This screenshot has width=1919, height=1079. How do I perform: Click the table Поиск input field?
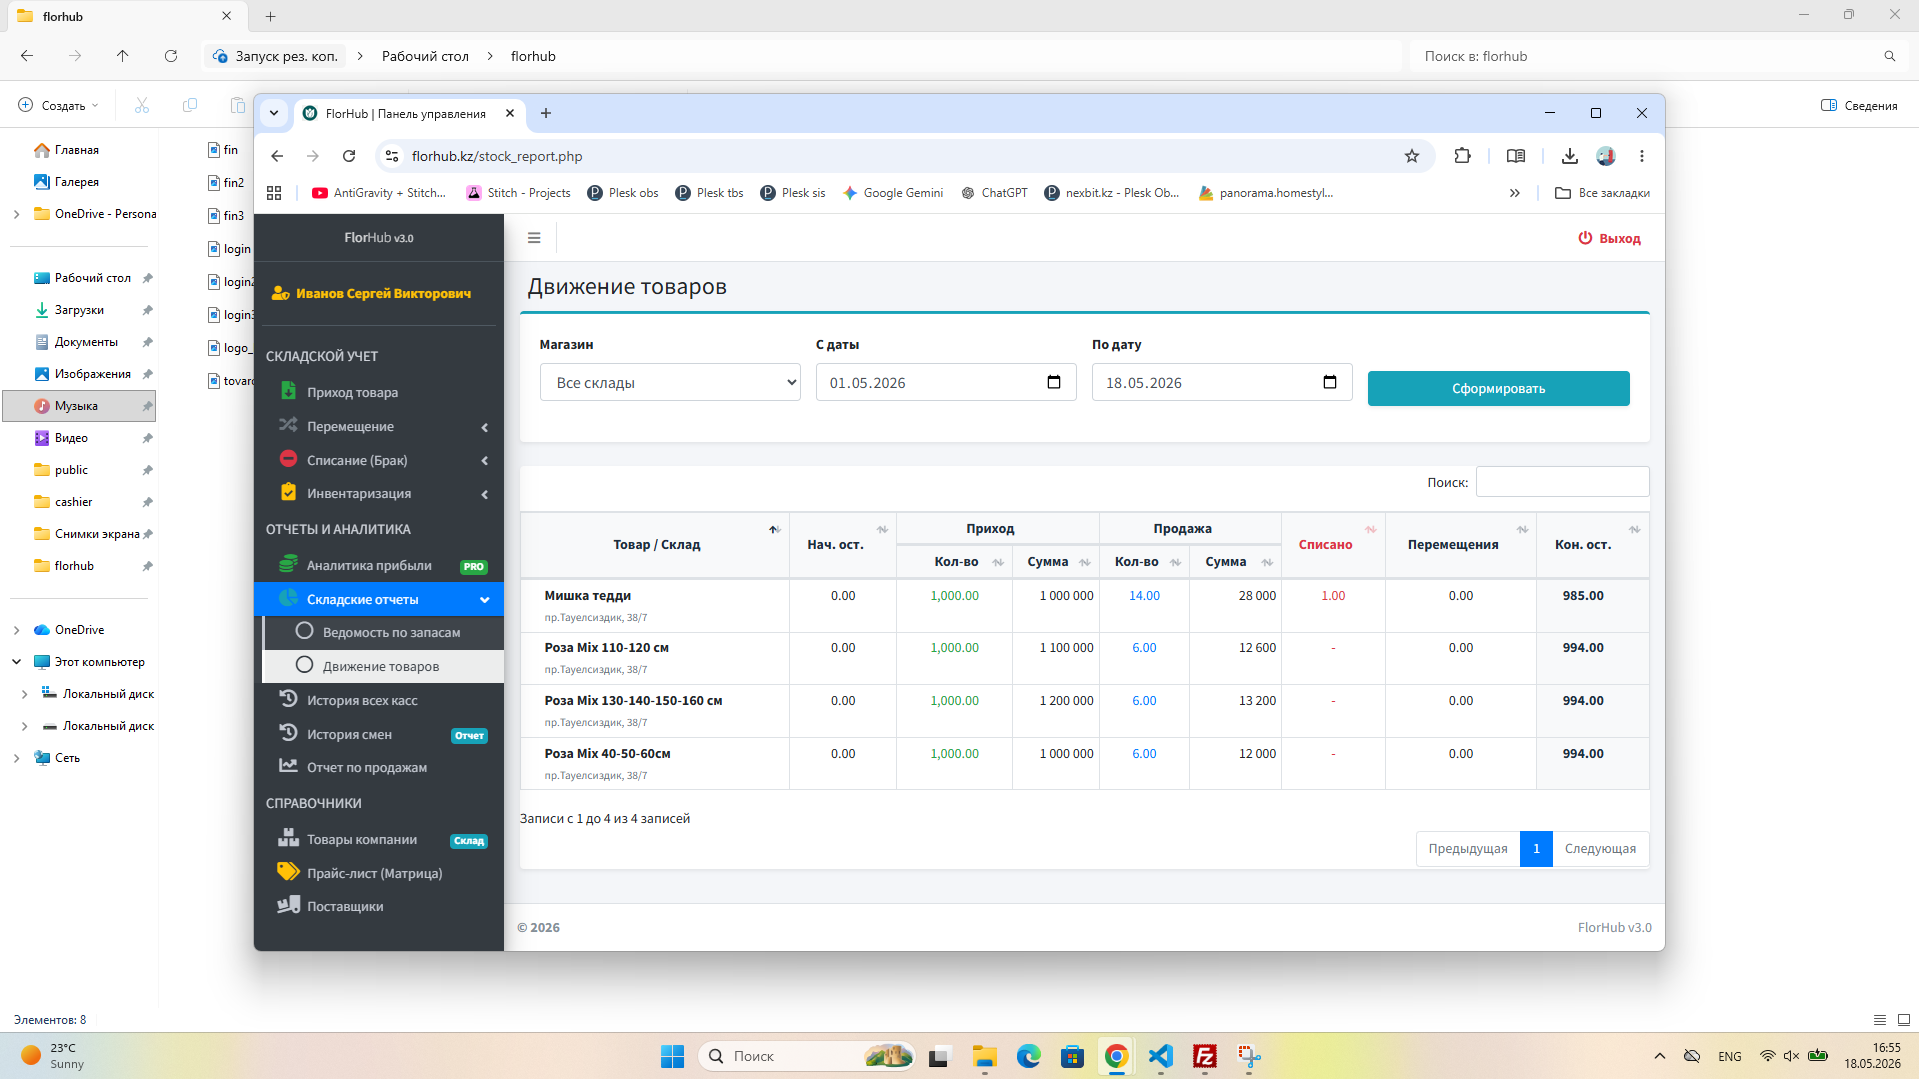click(x=1562, y=482)
